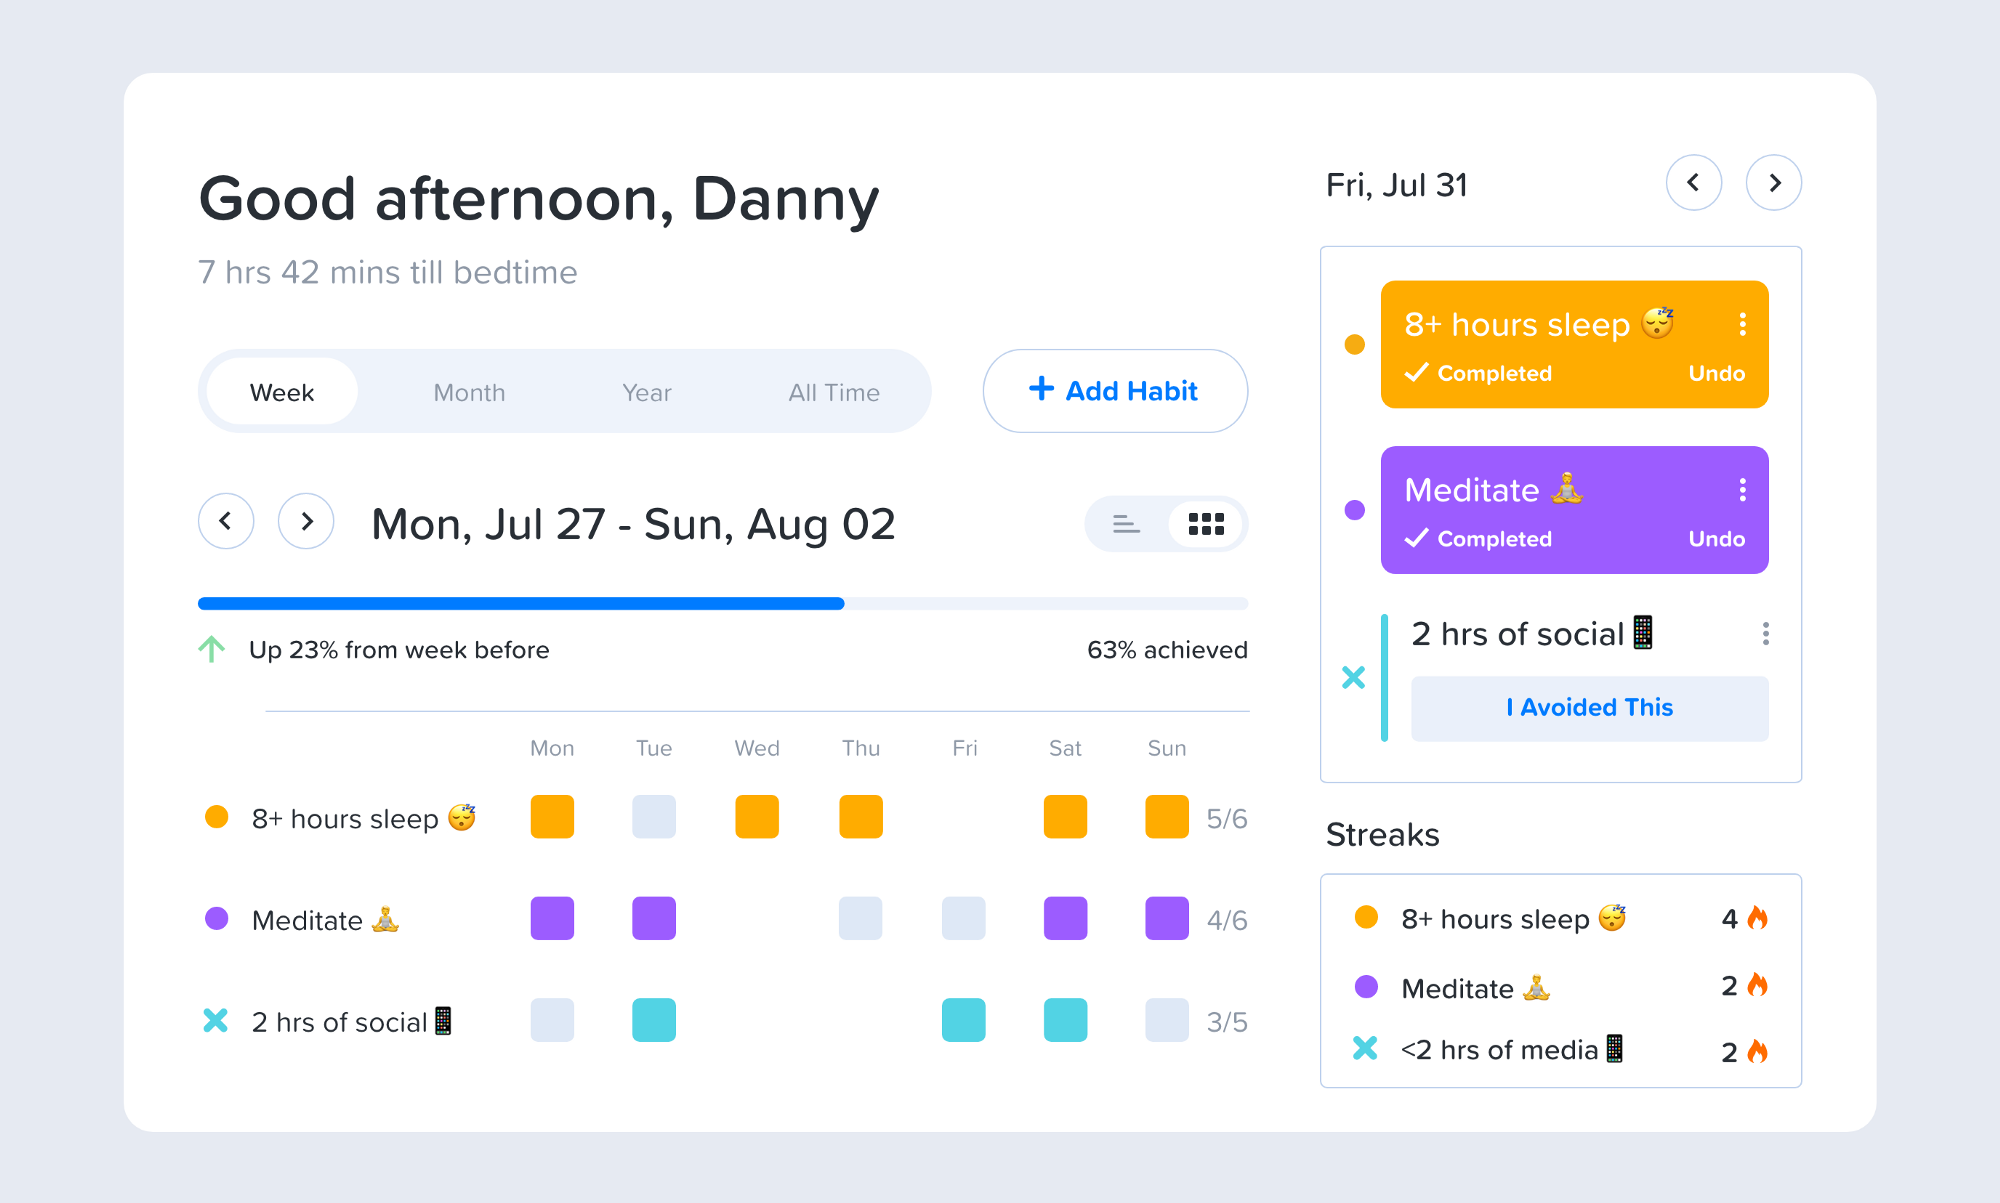Switch to grid view icon
2000x1203 pixels.
[x=1206, y=524]
